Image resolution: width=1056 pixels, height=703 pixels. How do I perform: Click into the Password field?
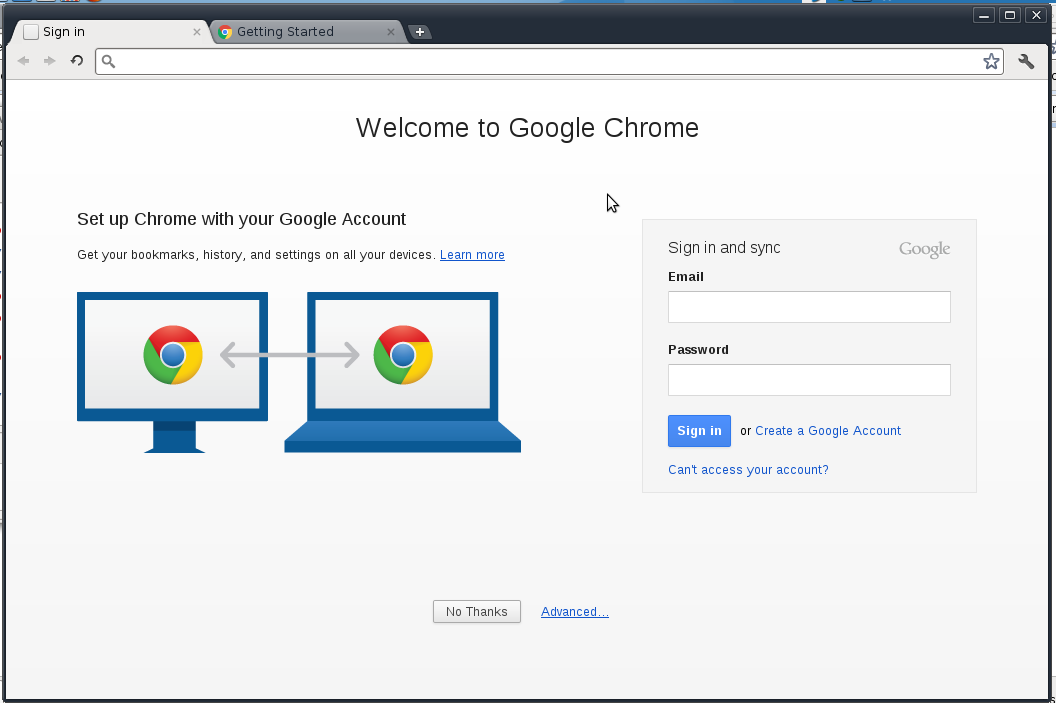click(x=809, y=380)
